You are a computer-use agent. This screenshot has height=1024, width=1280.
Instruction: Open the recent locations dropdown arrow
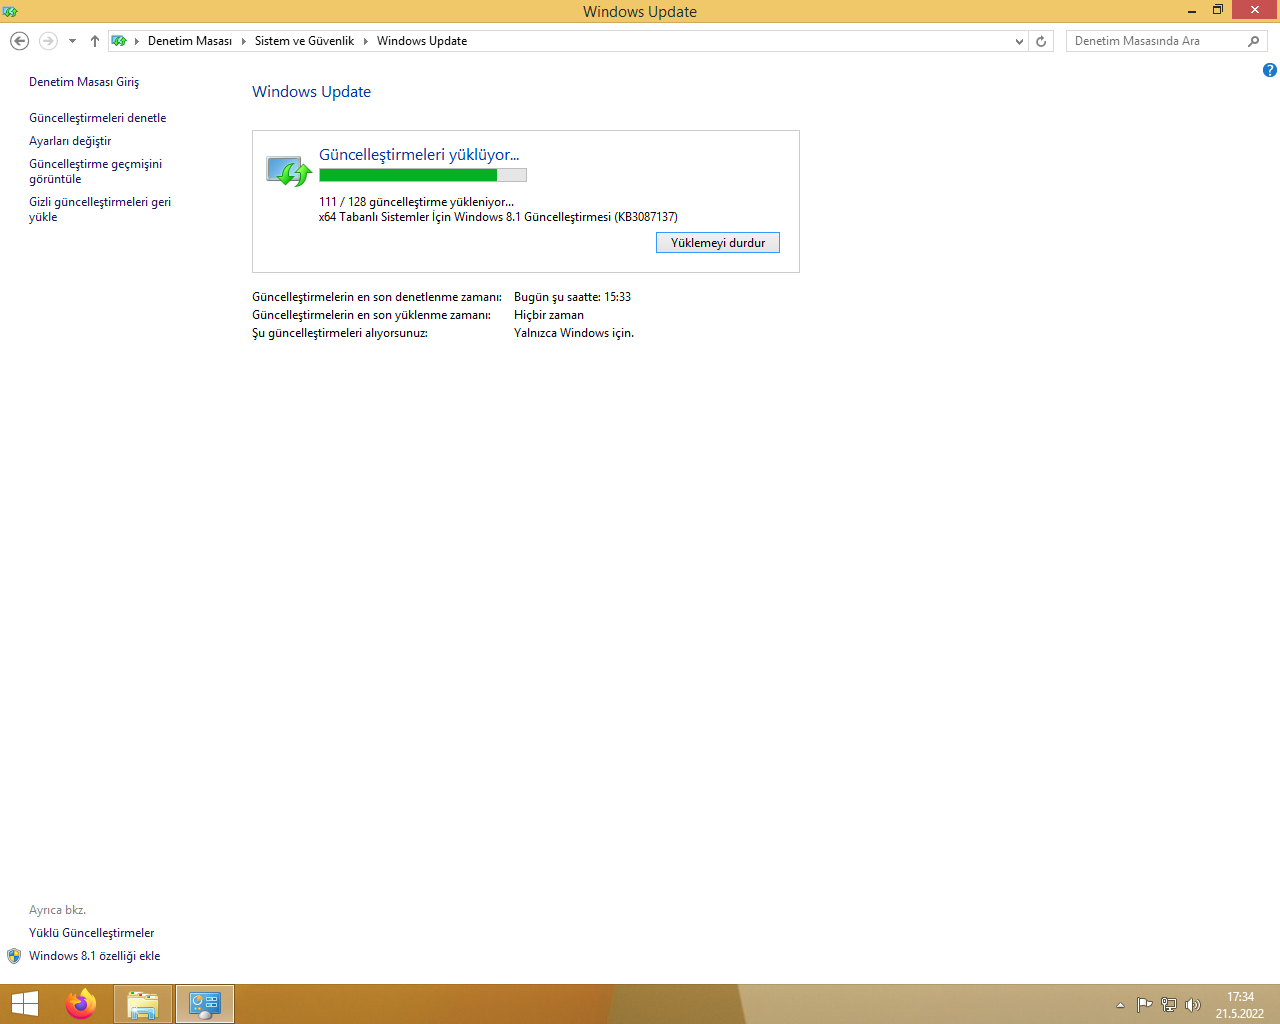click(x=72, y=41)
